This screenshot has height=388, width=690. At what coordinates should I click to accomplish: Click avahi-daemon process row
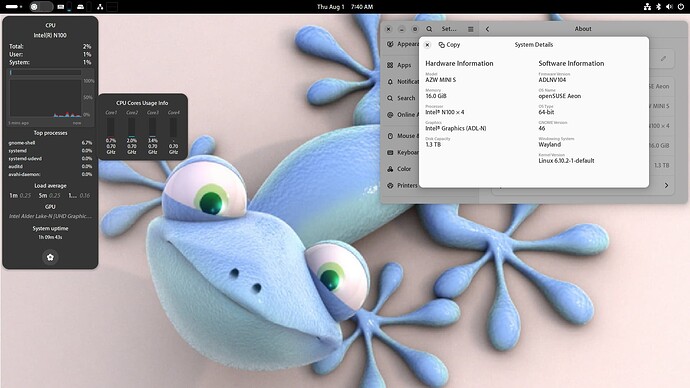point(50,174)
